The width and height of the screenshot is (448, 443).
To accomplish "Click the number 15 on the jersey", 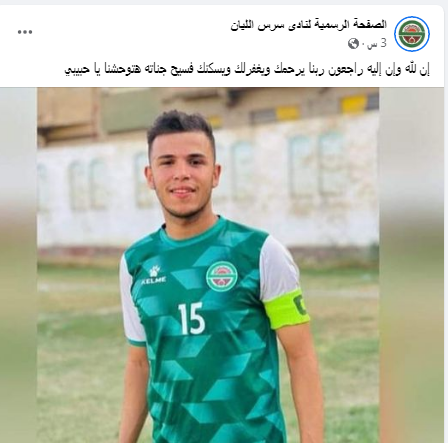I will click(191, 318).
